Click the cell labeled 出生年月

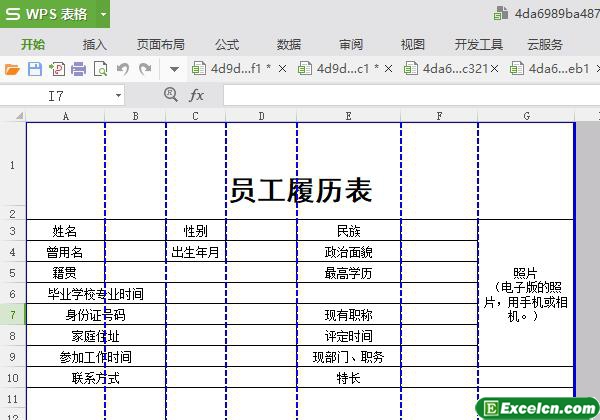point(196,252)
